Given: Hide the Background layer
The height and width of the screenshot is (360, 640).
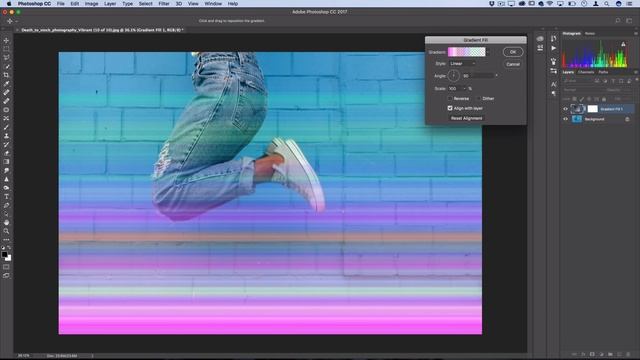Looking at the screenshot, I should (565, 119).
